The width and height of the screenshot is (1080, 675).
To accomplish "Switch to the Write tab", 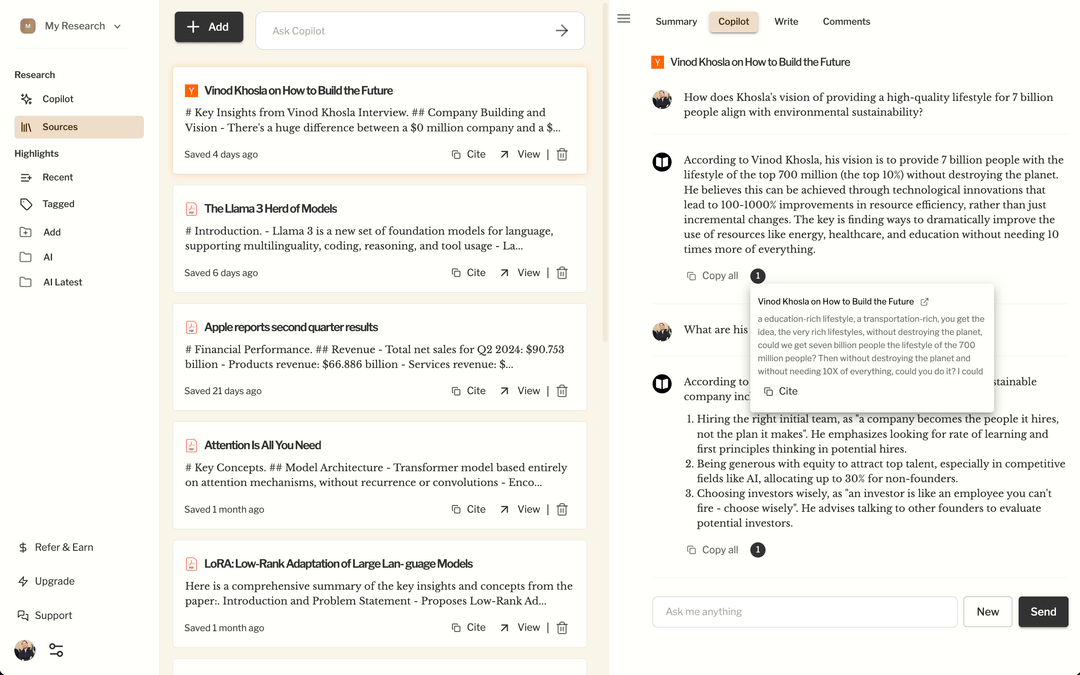I will 786,21.
